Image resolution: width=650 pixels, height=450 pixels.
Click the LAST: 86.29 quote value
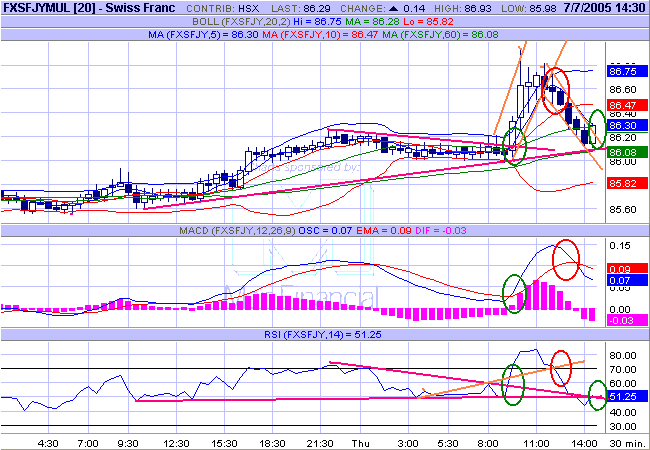tap(301, 9)
